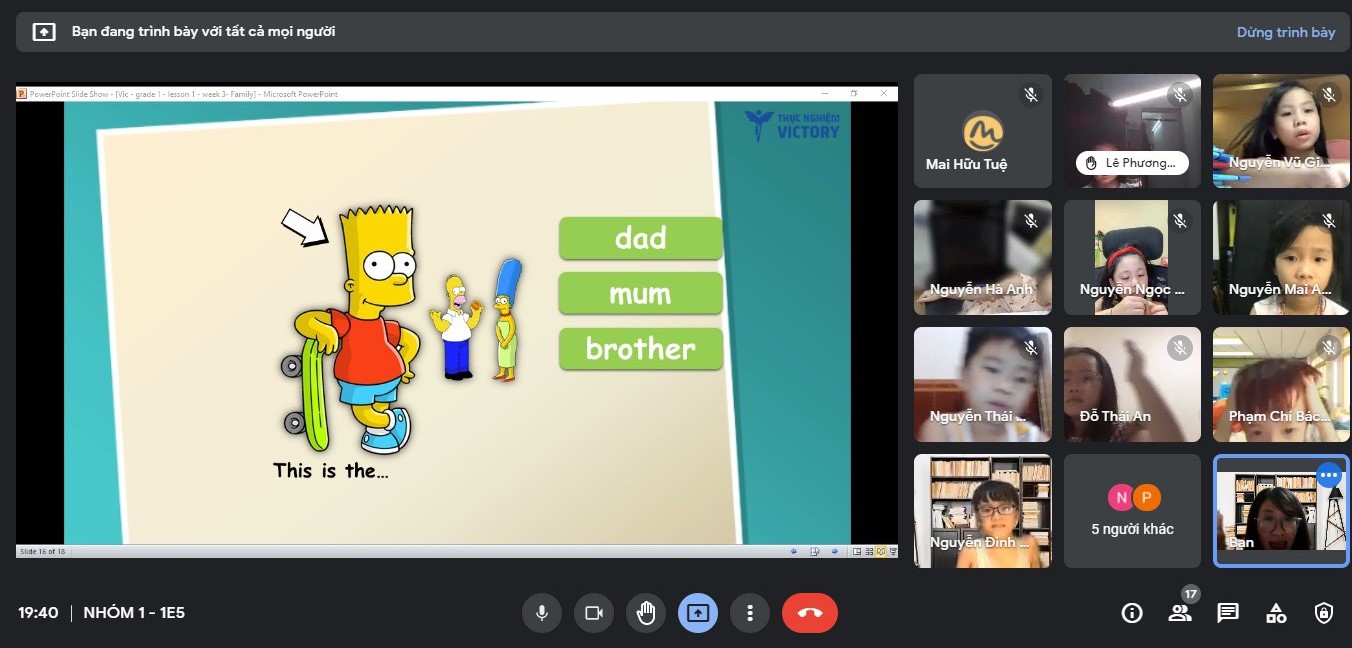
Task: Show the participants list icon
Action: tap(1180, 613)
